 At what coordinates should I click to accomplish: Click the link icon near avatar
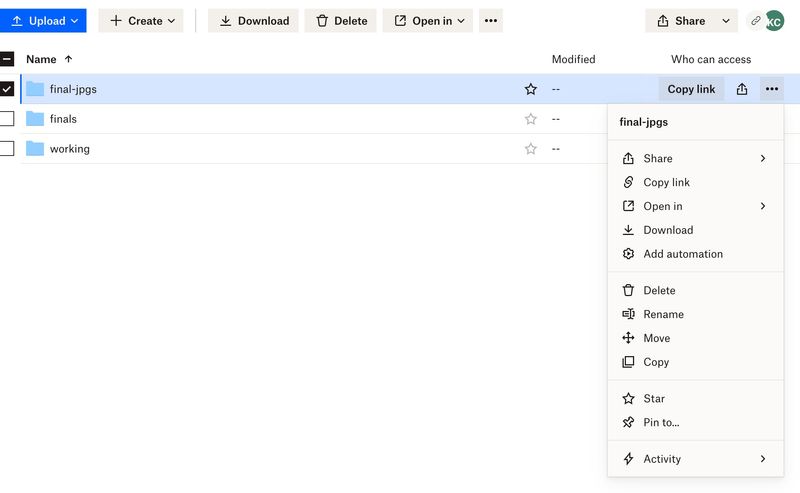(x=756, y=21)
